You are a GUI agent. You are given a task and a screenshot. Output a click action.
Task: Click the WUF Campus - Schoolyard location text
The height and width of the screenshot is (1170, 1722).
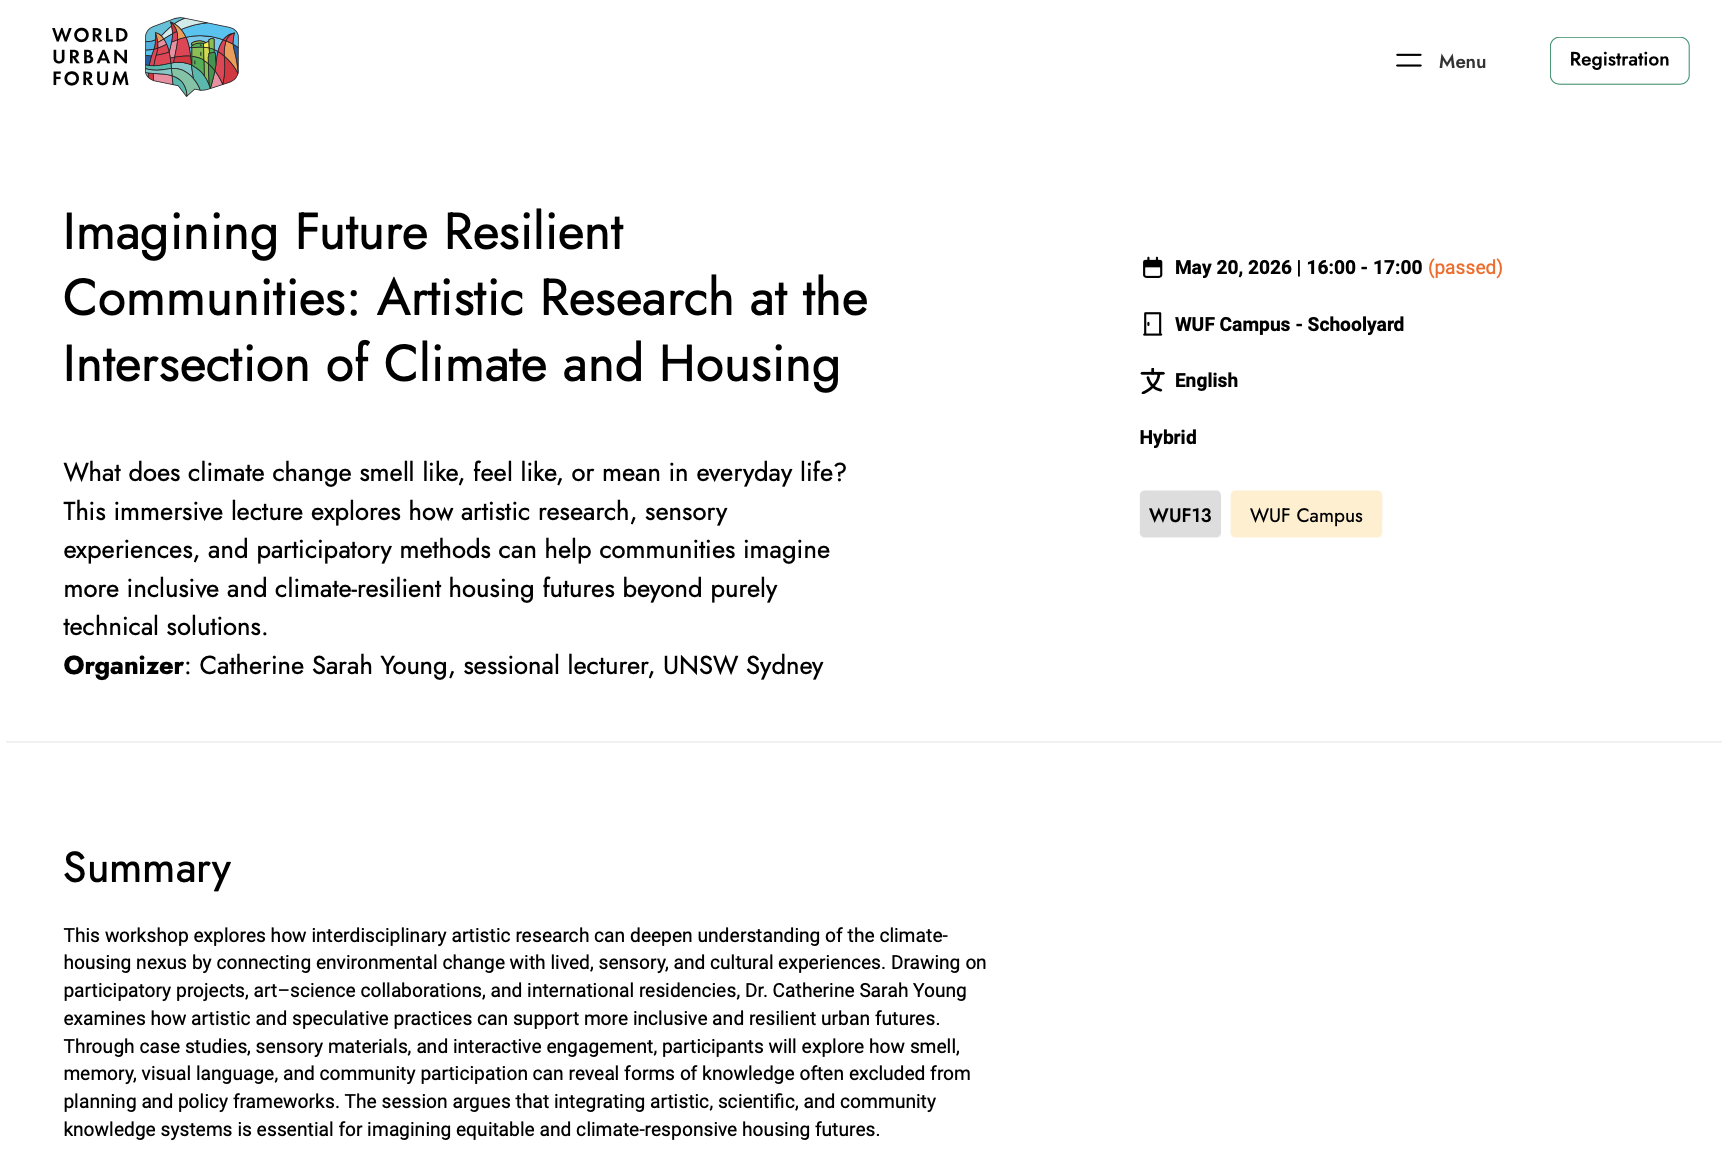coord(1289,324)
